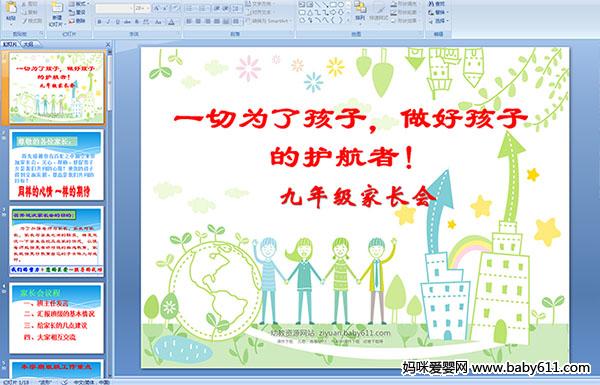Click the Replace button in editing group
This screenshot has height=385, width=600.
437,13
